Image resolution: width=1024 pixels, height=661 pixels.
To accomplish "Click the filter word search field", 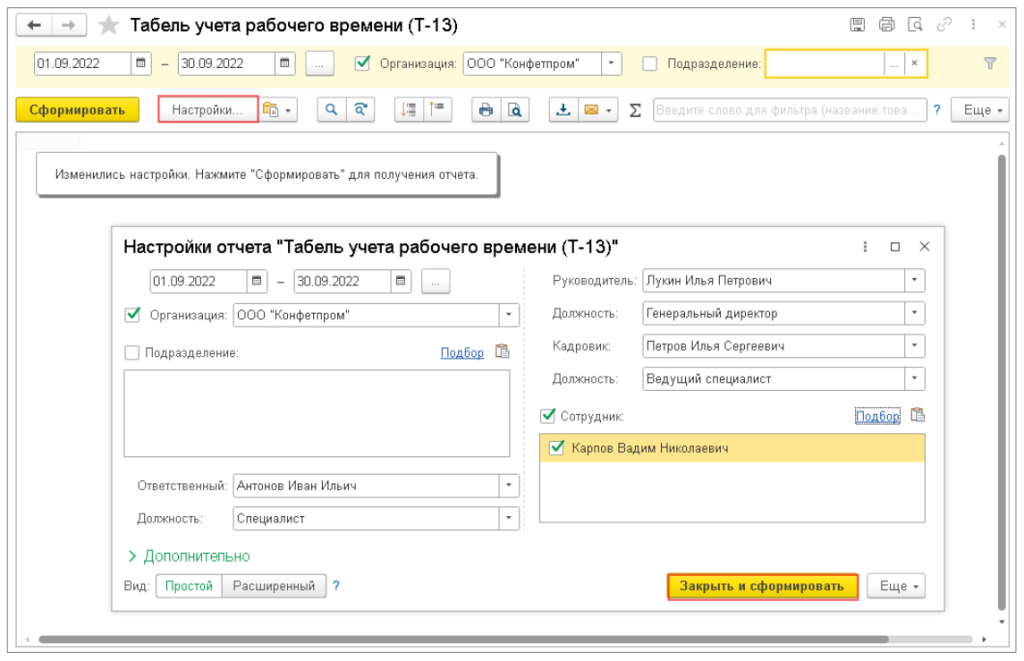I will 789,110.
